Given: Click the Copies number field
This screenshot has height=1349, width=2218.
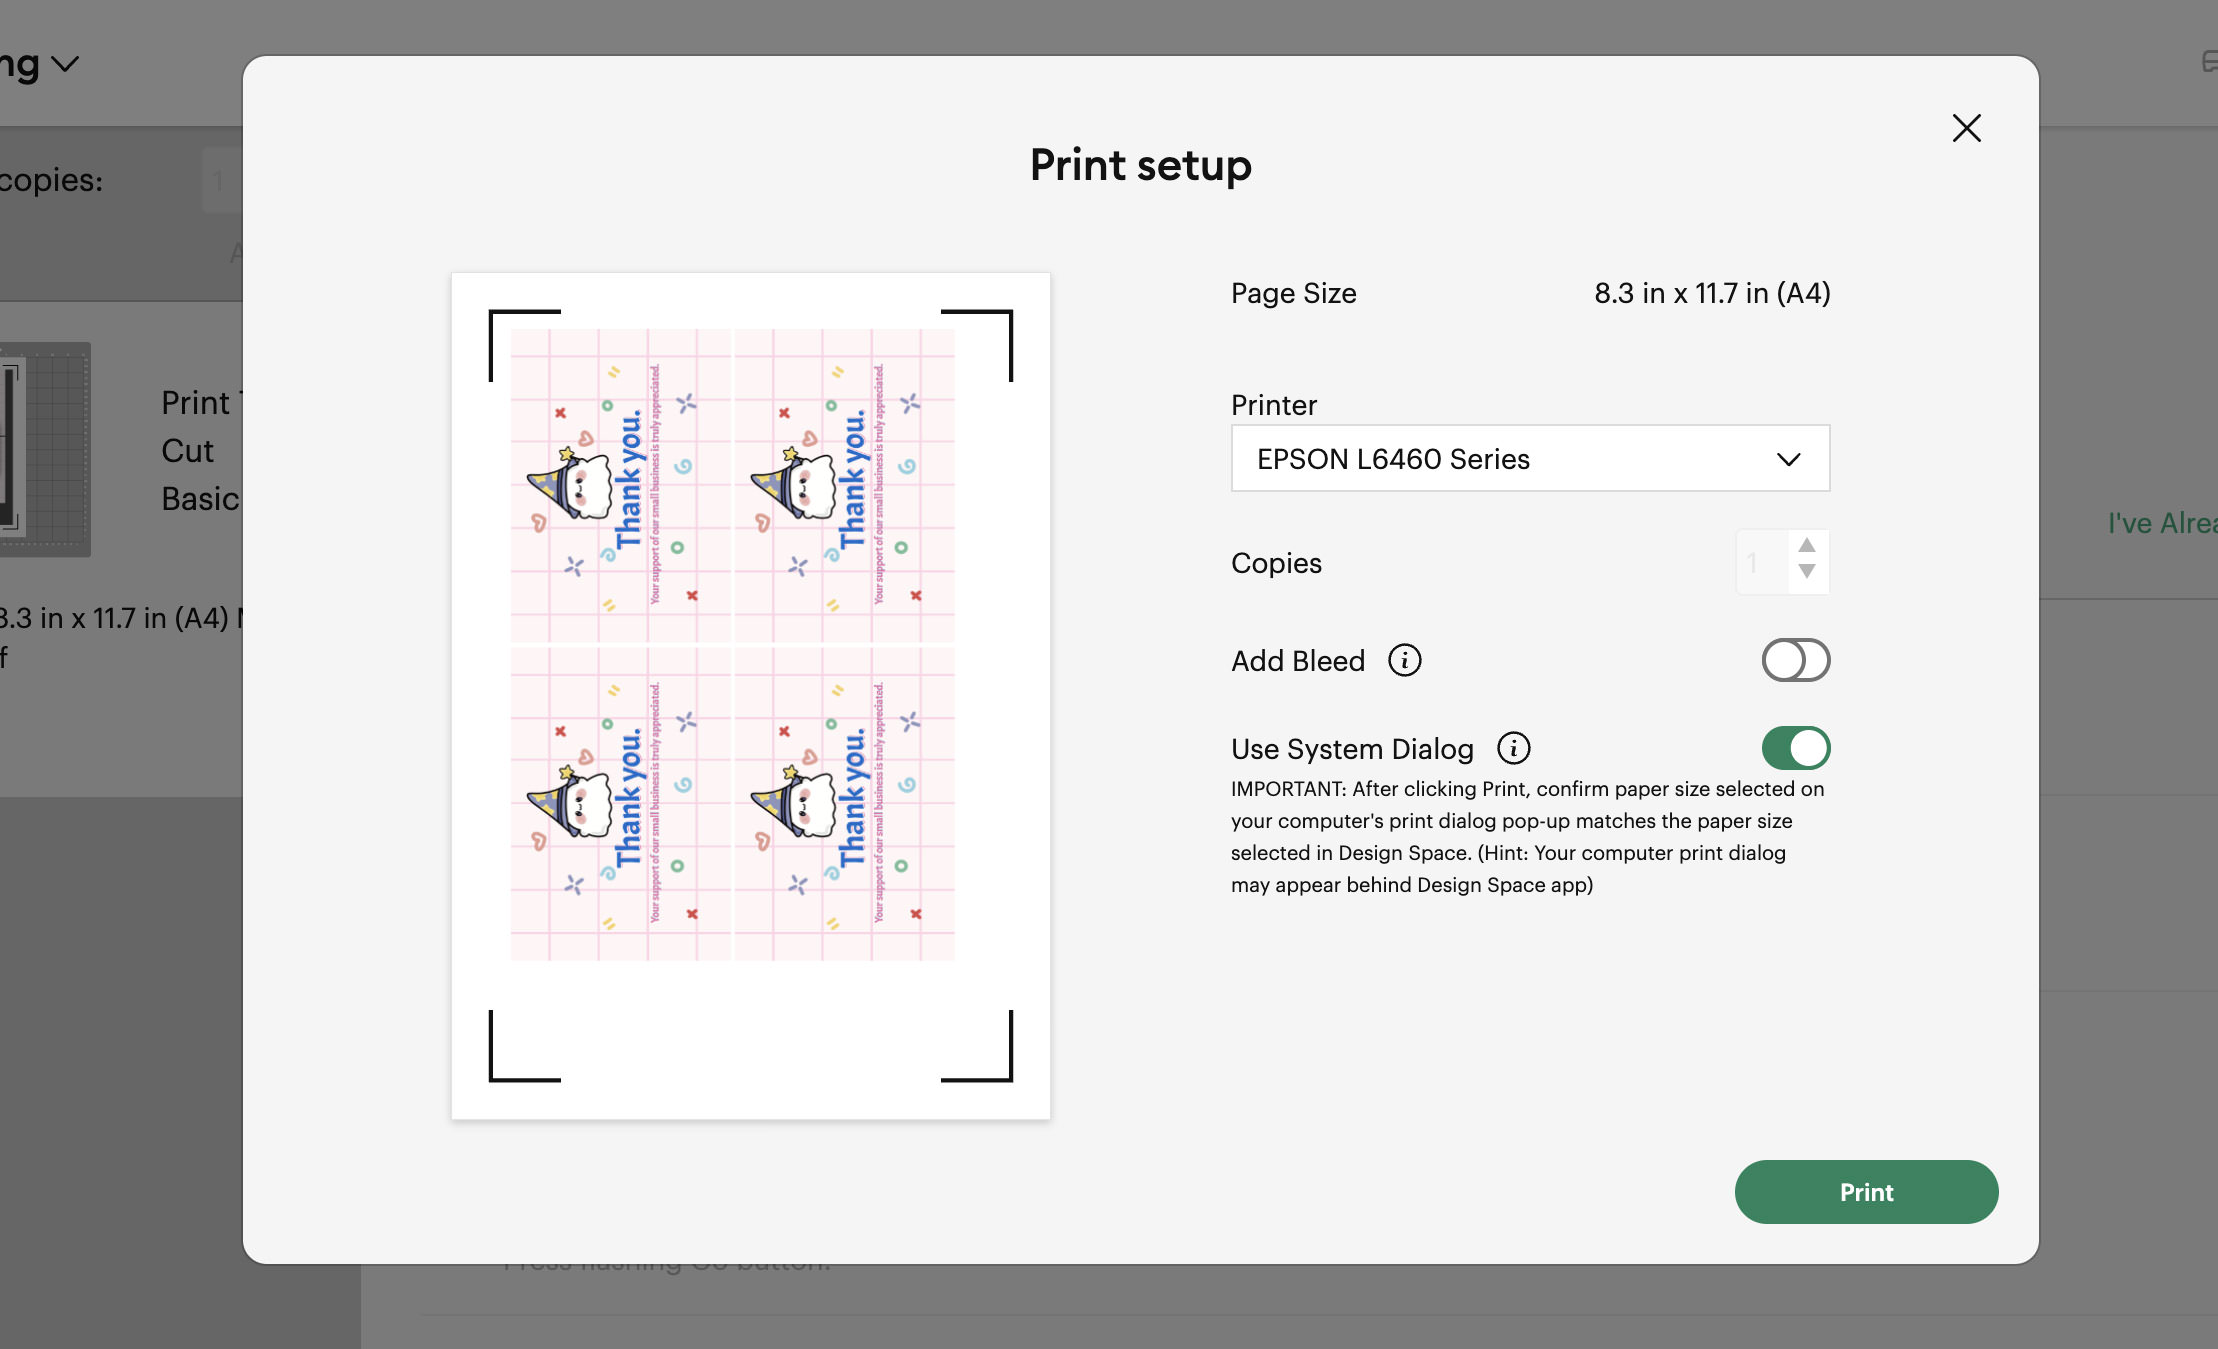Looking at the screenshot, I should (1762, 562).
